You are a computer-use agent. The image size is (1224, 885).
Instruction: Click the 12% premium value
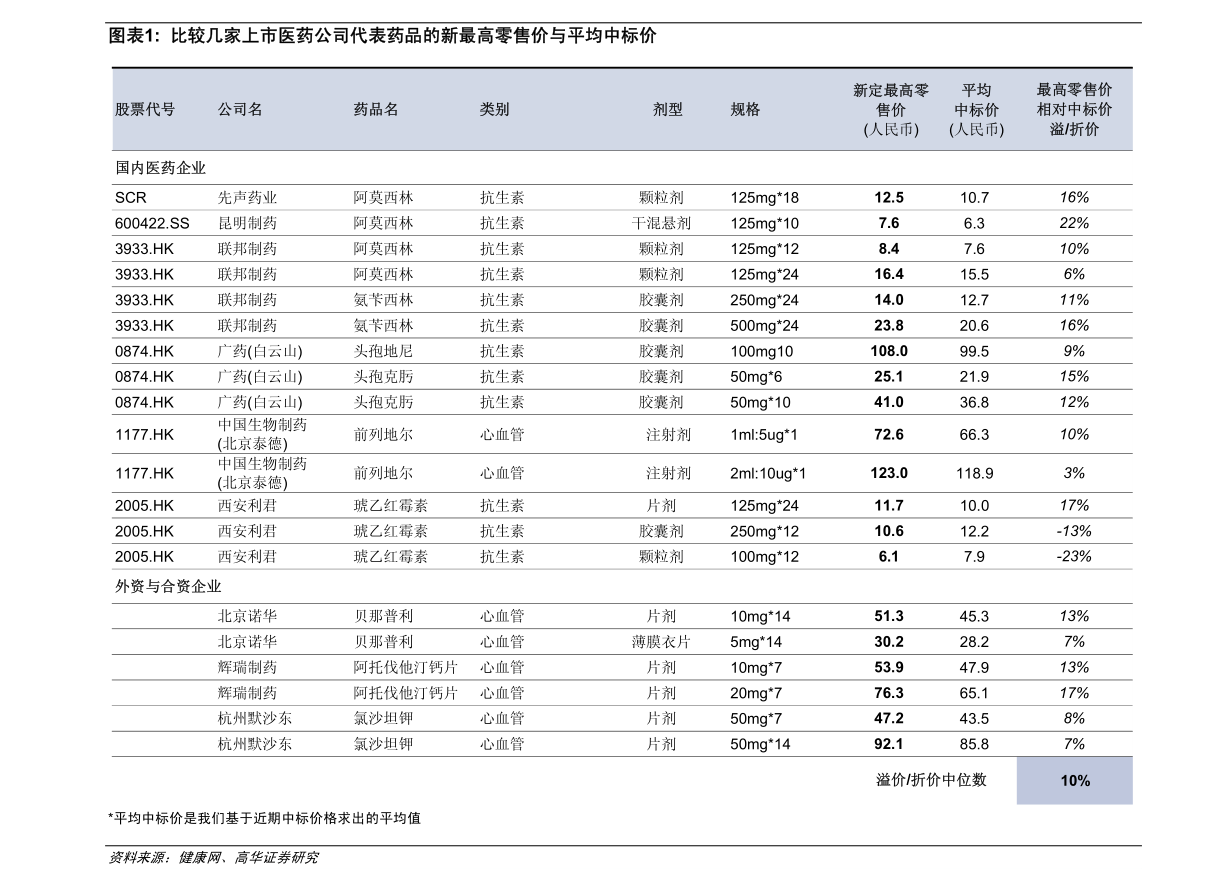click(x=1074, y=402)
